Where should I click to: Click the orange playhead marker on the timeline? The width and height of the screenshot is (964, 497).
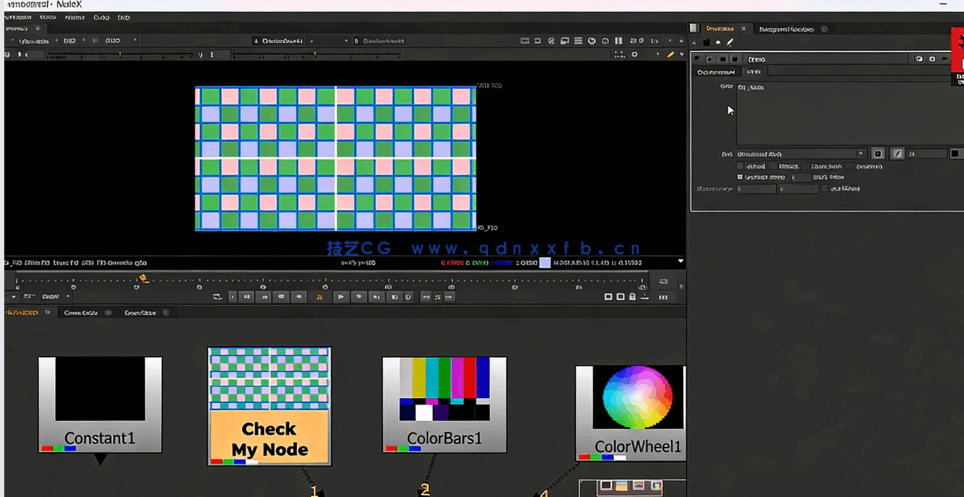click(x=143, y=279)
